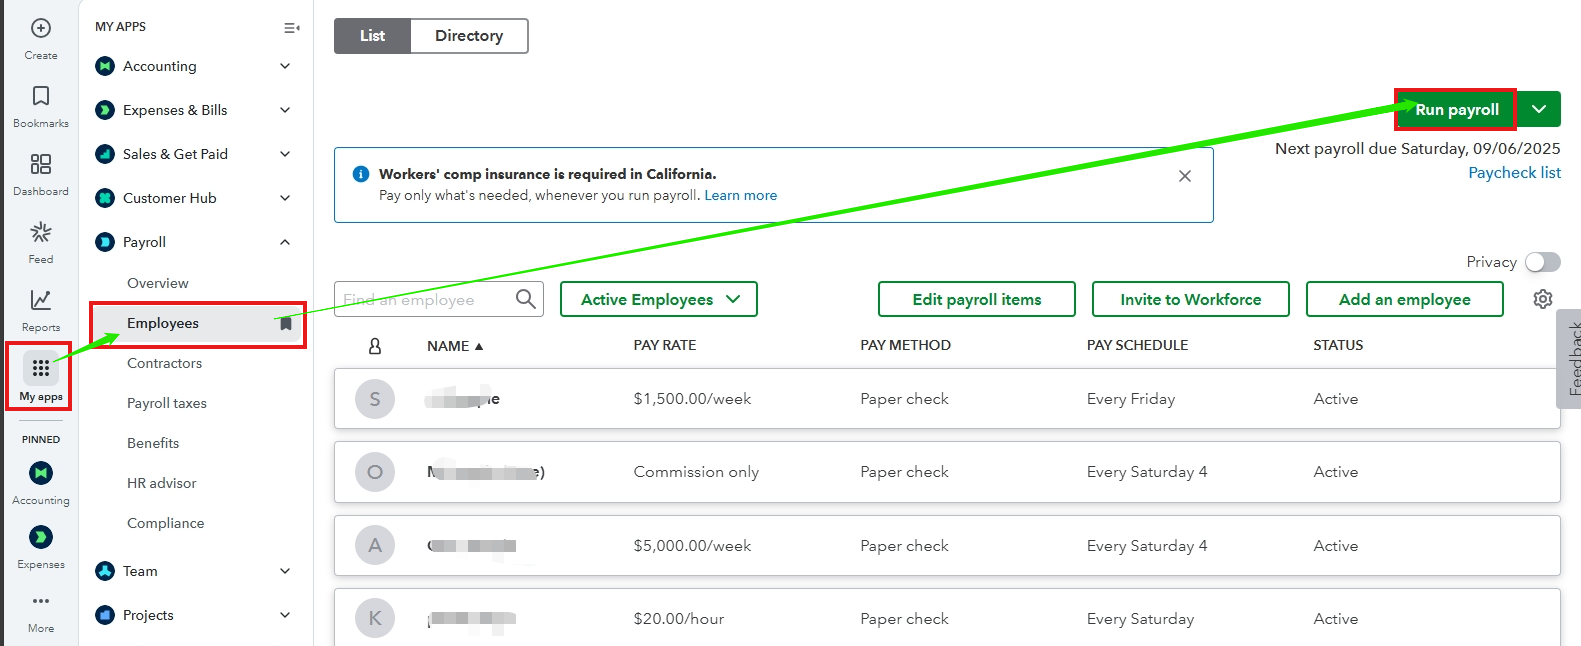Image resolution: width=1581 pixels, height=646 pixels.
Task: Click the Create plus icon
Action: [x=41, y=28]
